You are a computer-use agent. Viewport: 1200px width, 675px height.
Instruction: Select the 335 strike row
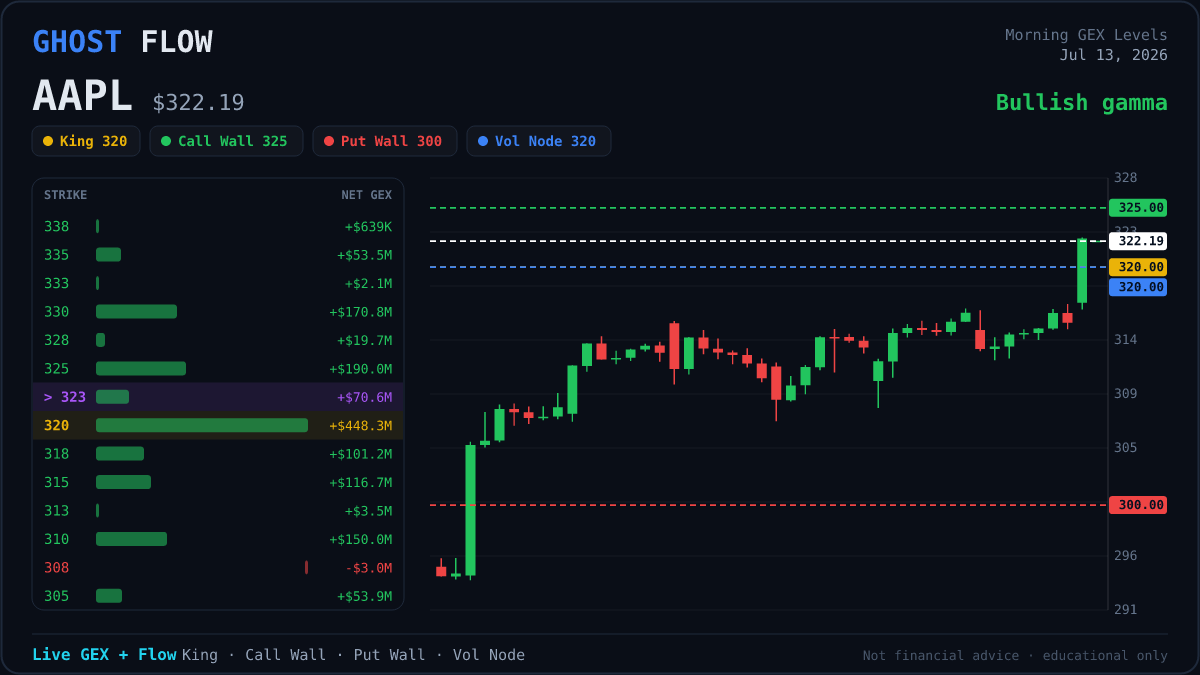[x=218, y=255]
